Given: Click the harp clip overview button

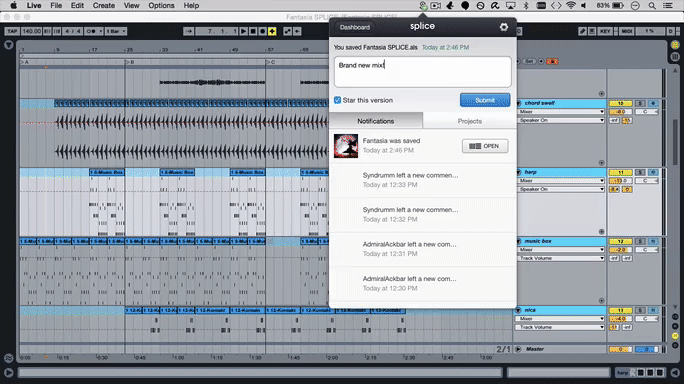Looking at the screenshot, I should coord(622,373).
